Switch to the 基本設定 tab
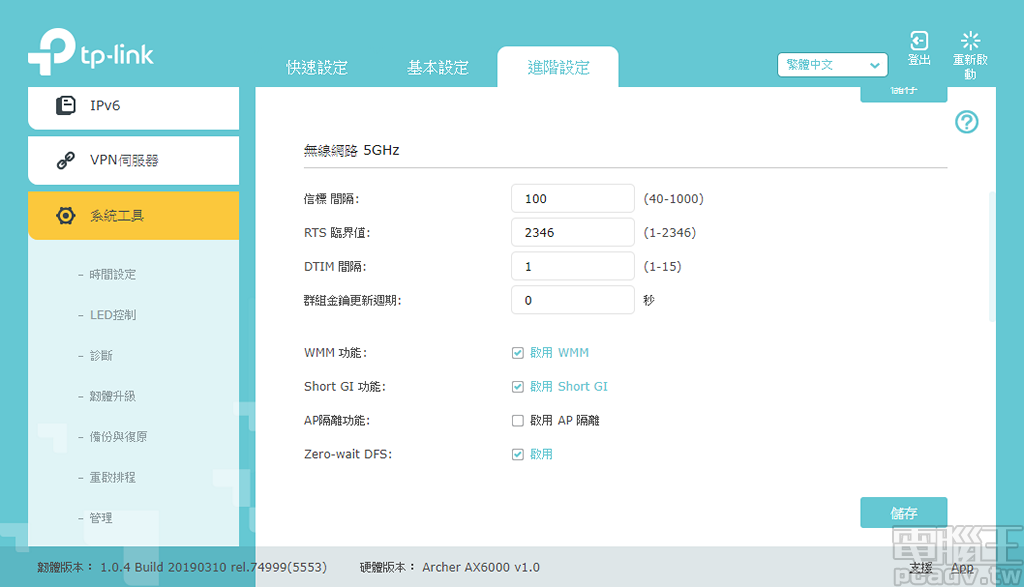 point(438,67)
